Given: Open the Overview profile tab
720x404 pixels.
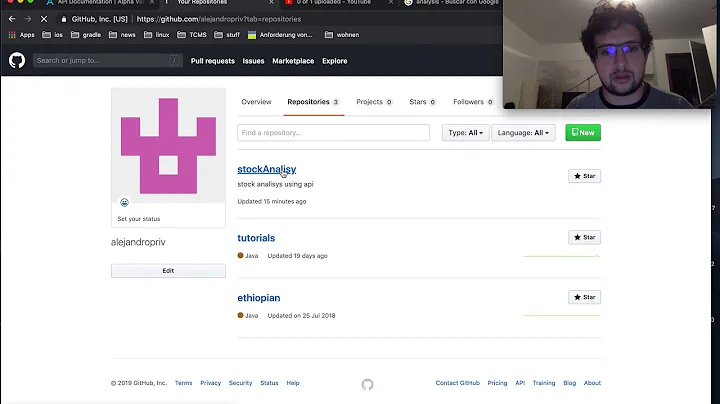Looking at the screenshot, I should (x=256, y=102).
